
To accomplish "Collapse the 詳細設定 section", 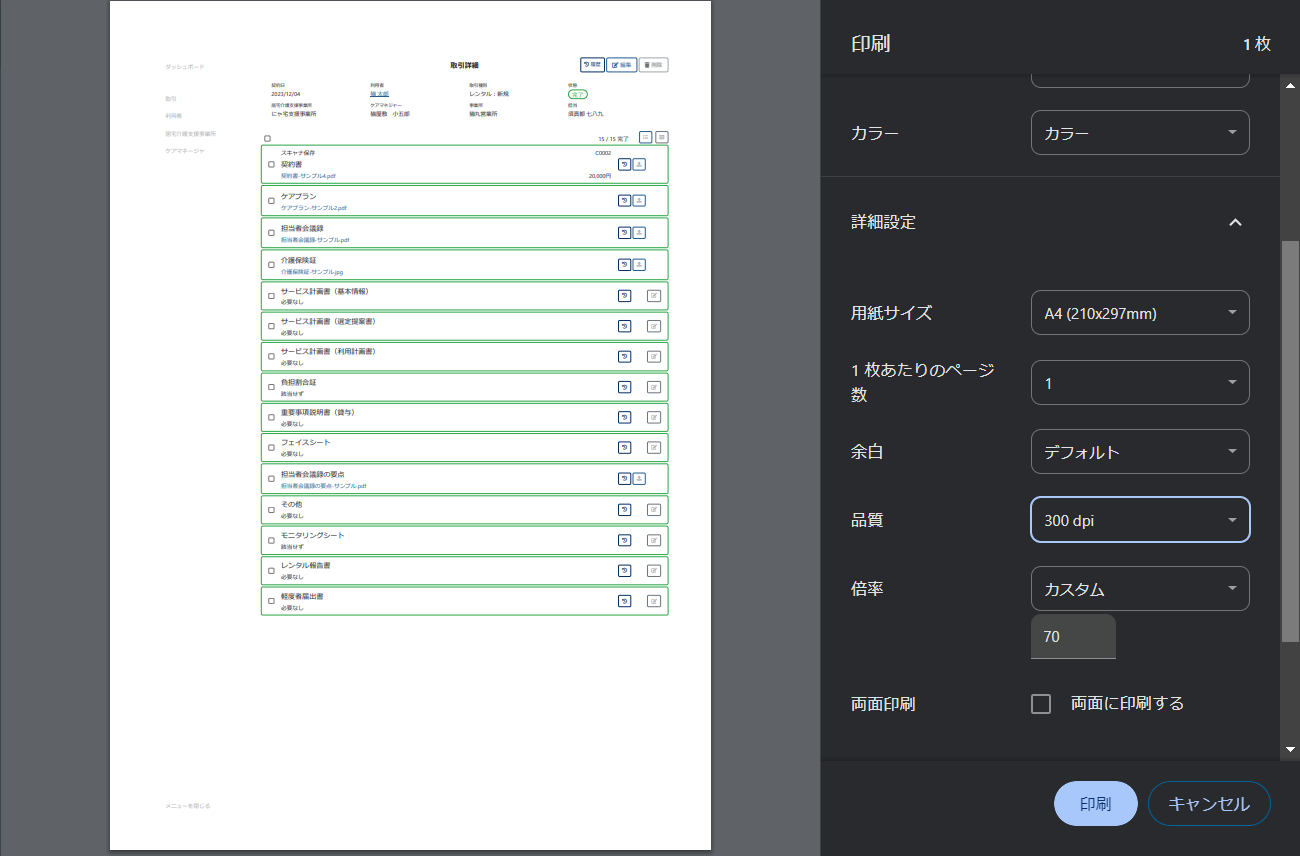I will pyautogui.click(x=1235, y=222).
